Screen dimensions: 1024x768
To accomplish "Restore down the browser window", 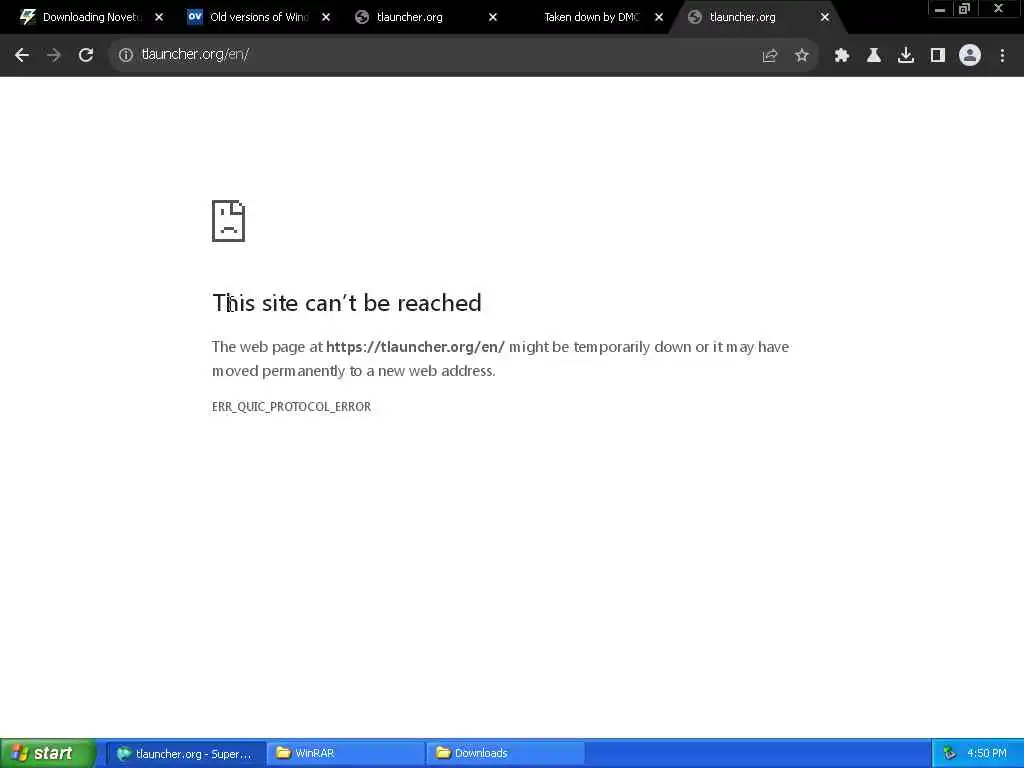I will pos(964,9).
